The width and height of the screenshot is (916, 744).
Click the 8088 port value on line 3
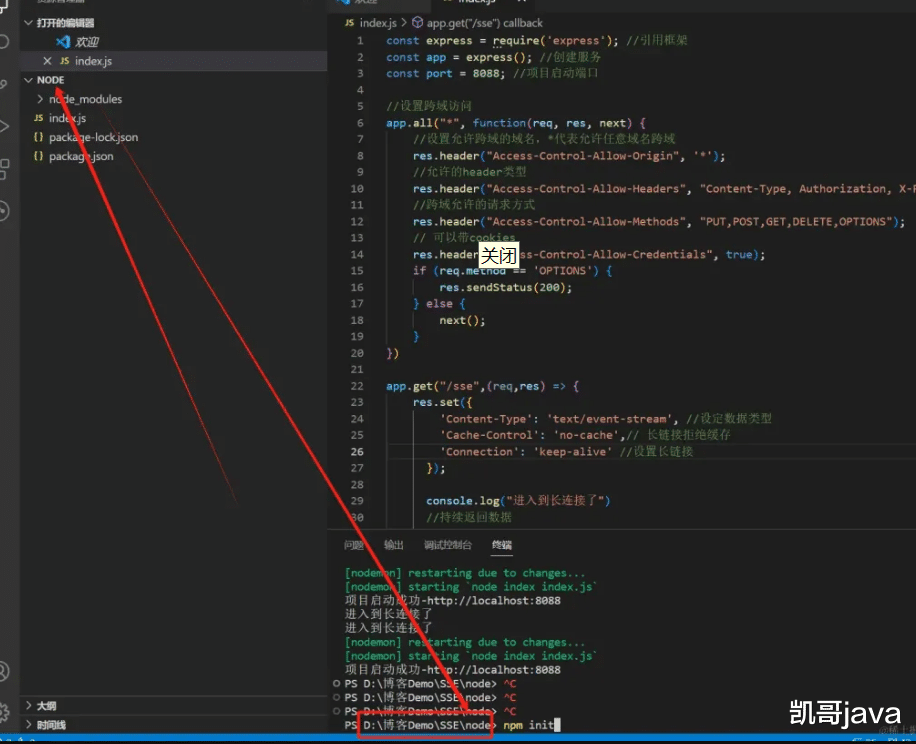point(486,74)
